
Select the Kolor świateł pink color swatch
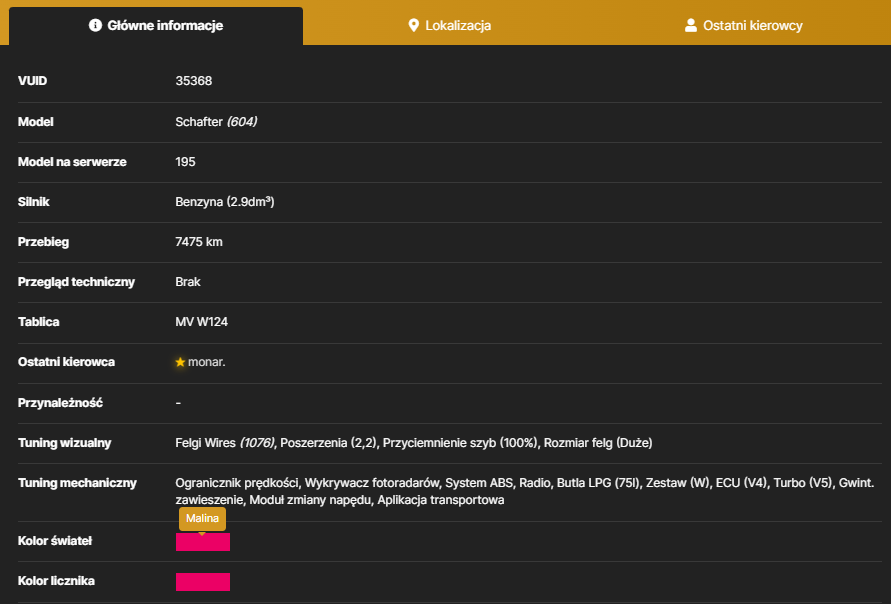(x=203, y=541)
